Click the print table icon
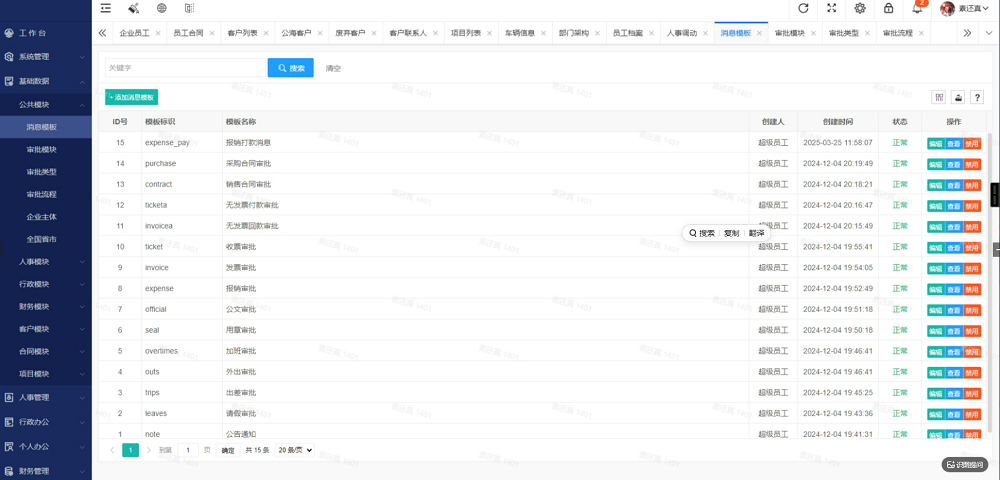The height and width of the screenshot is (480, 1000). [x=958, y=97]
